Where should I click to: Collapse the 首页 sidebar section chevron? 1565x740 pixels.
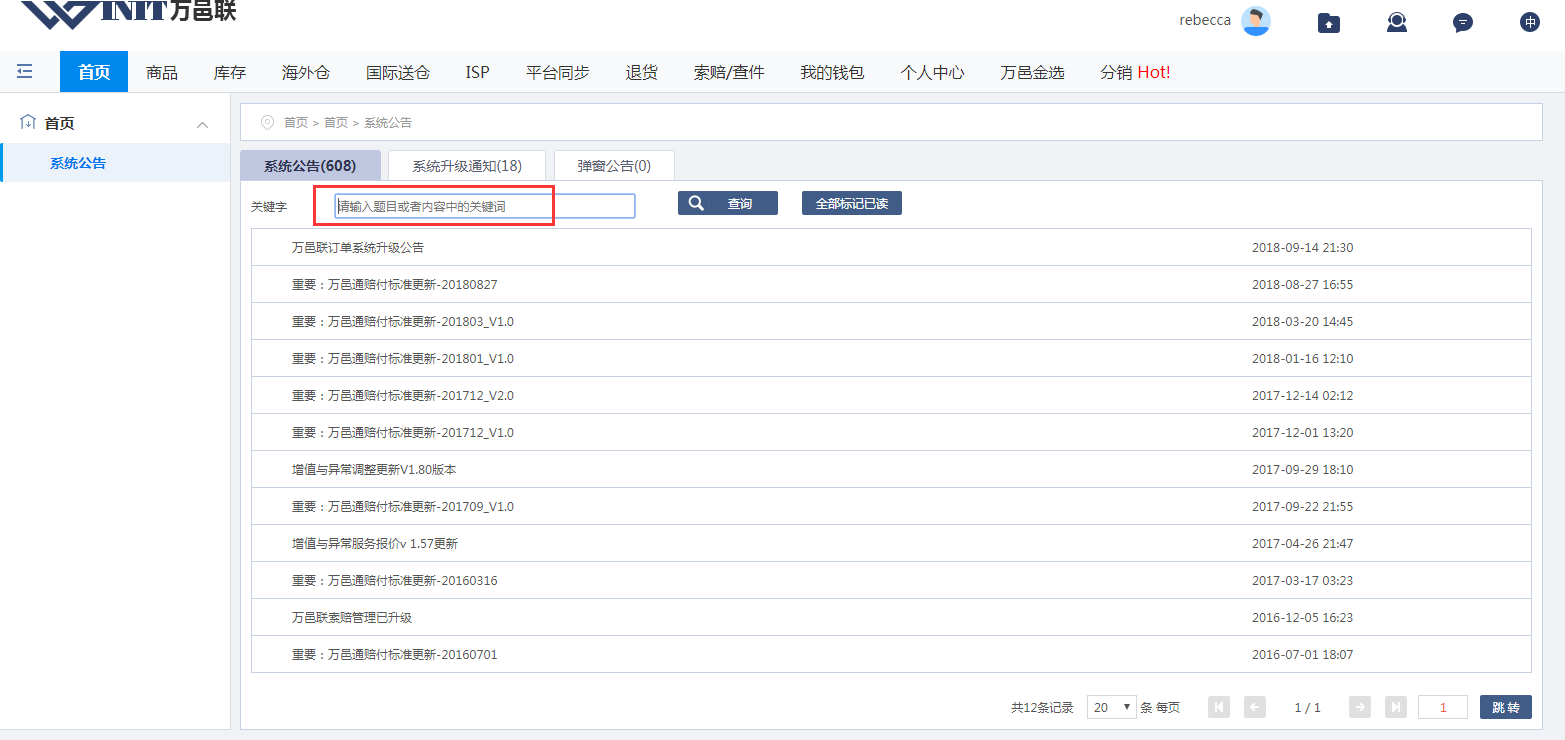pos(202,124)
